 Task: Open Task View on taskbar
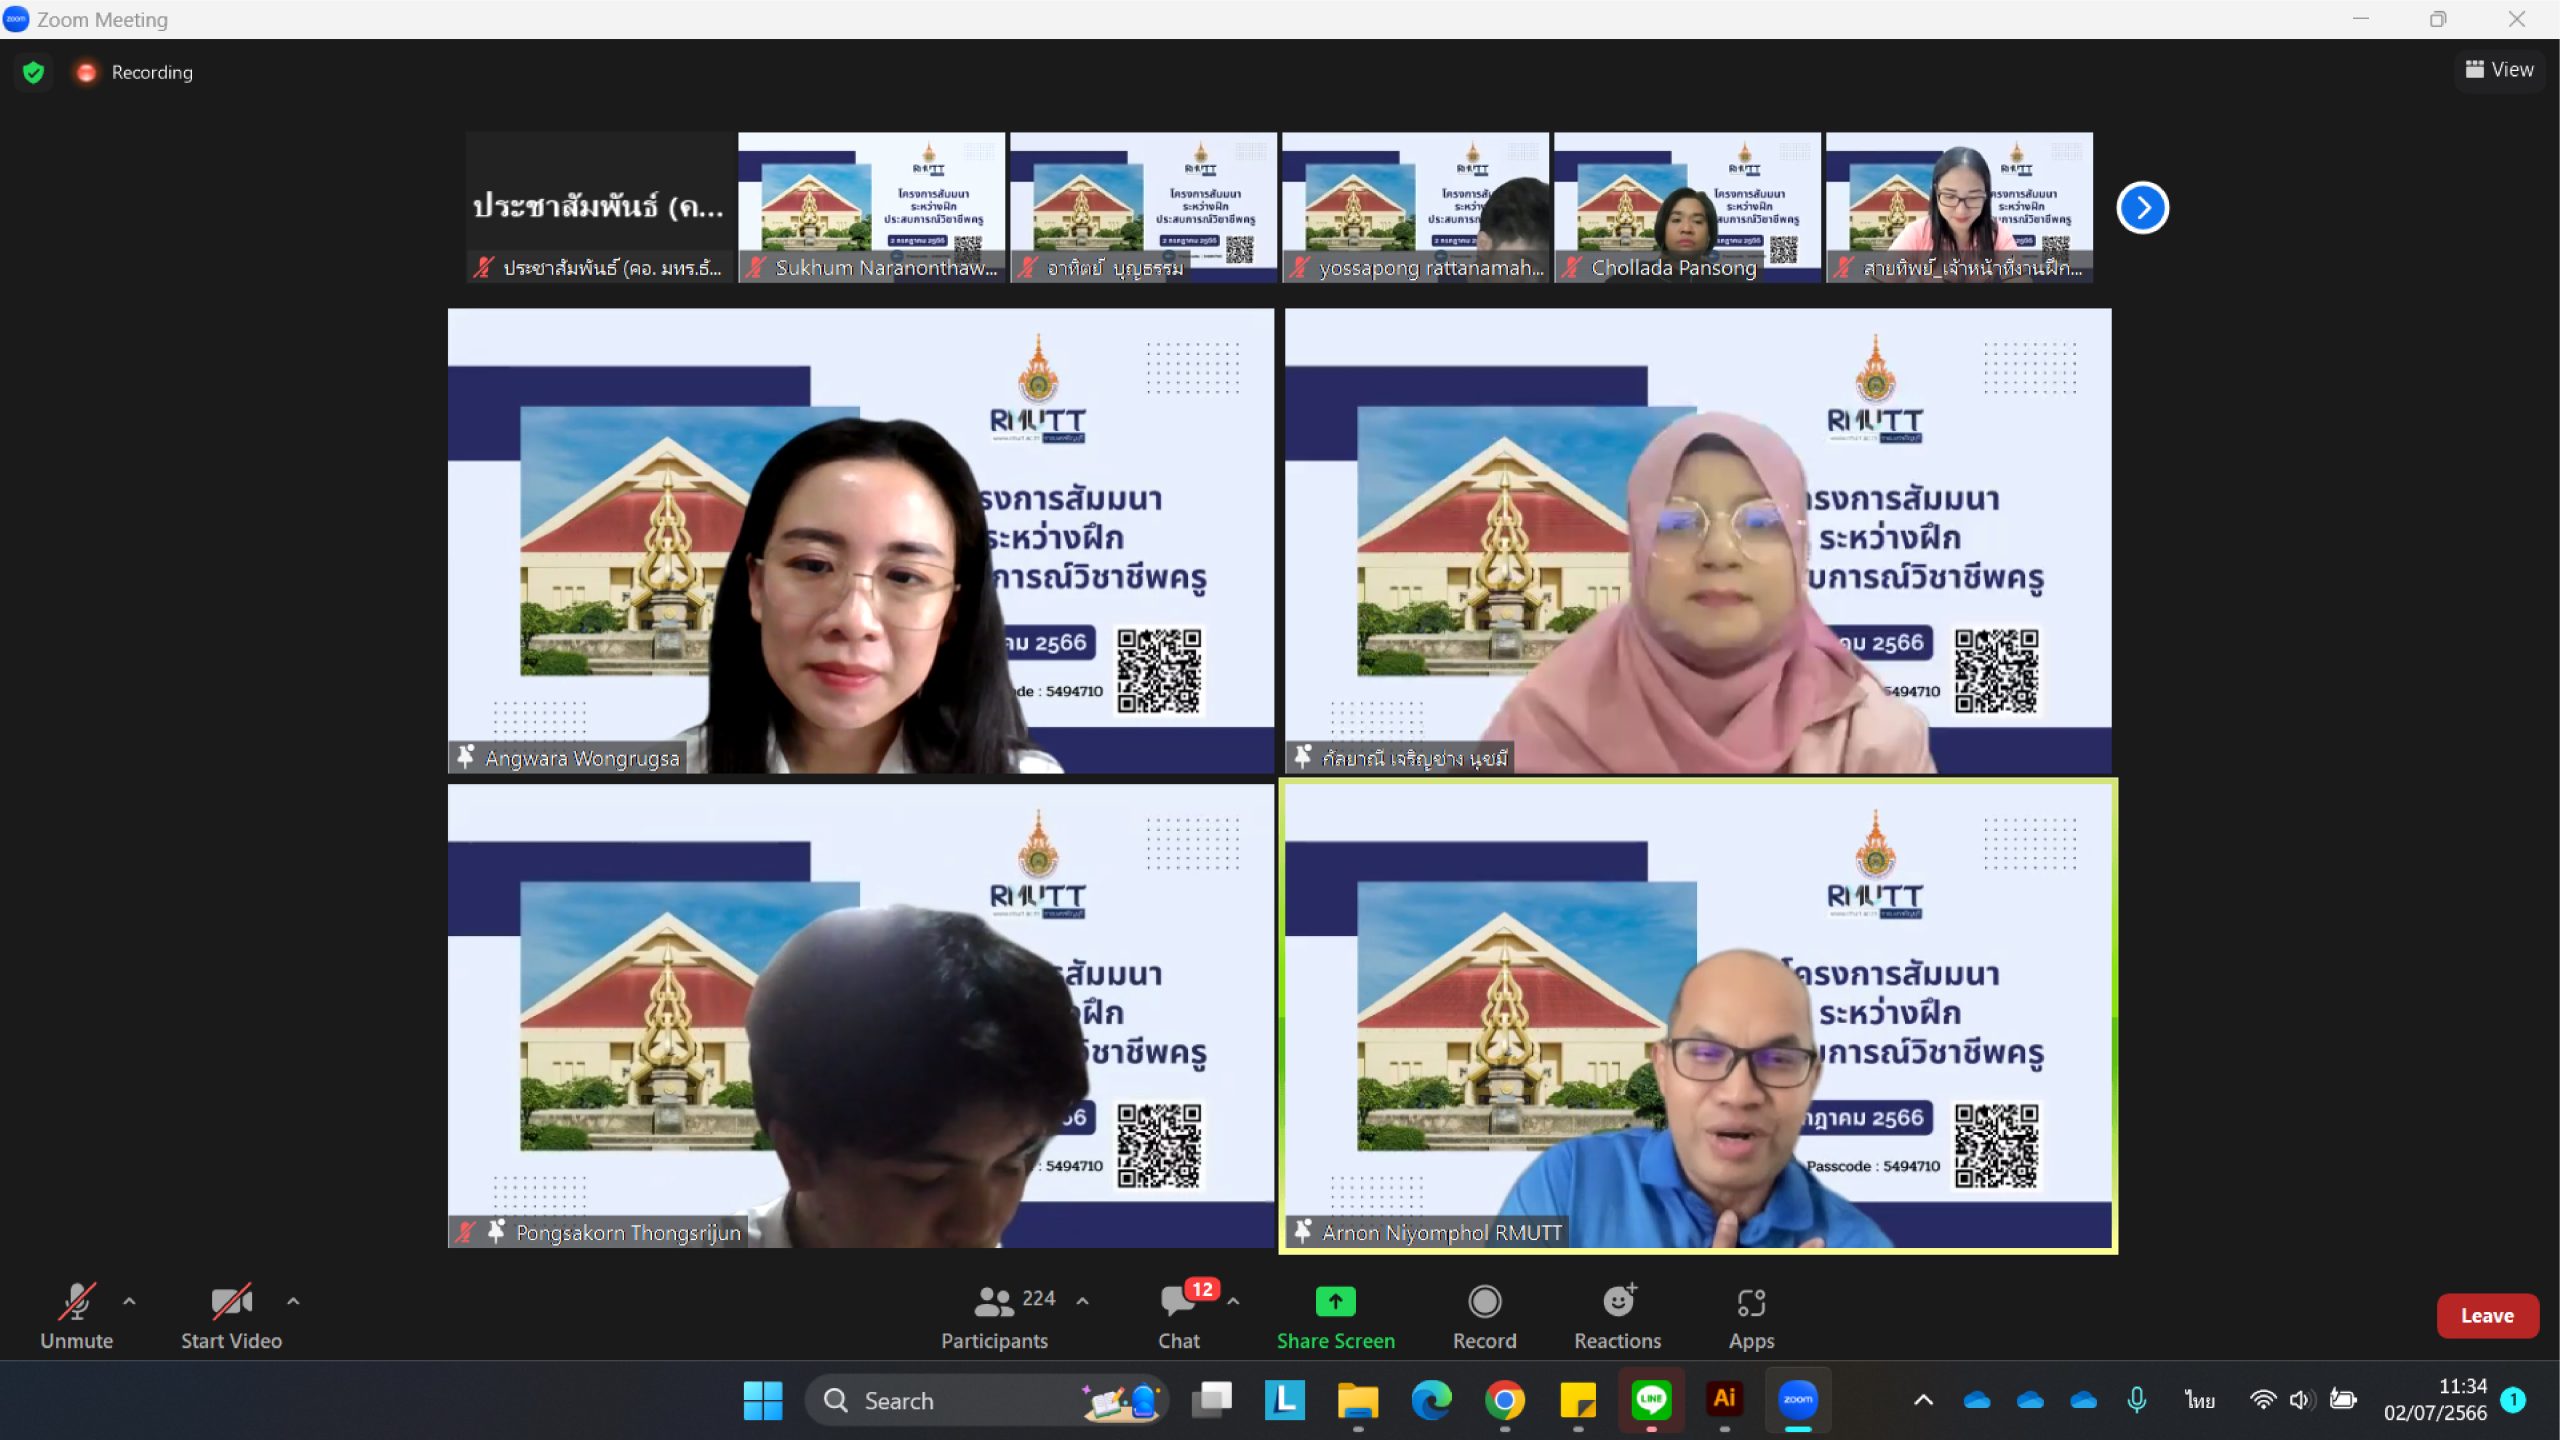pos(1212,1401)
